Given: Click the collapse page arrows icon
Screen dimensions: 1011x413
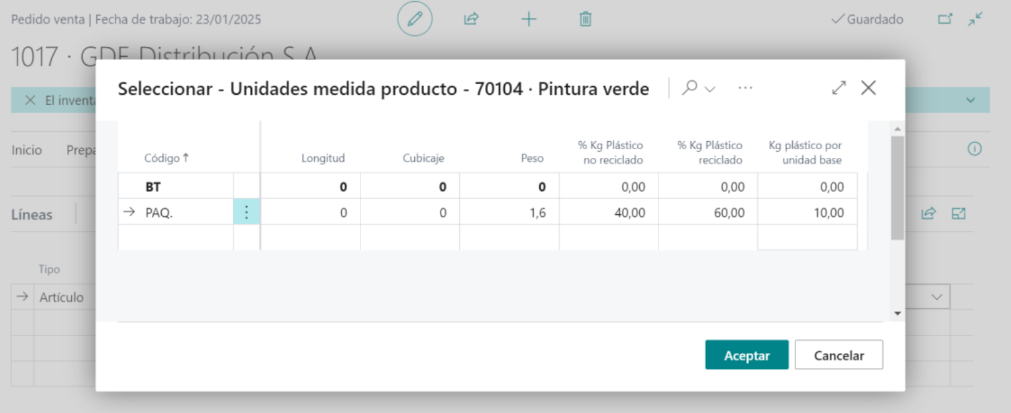Looking at the screenshot, I should click(x=976, y=19).
